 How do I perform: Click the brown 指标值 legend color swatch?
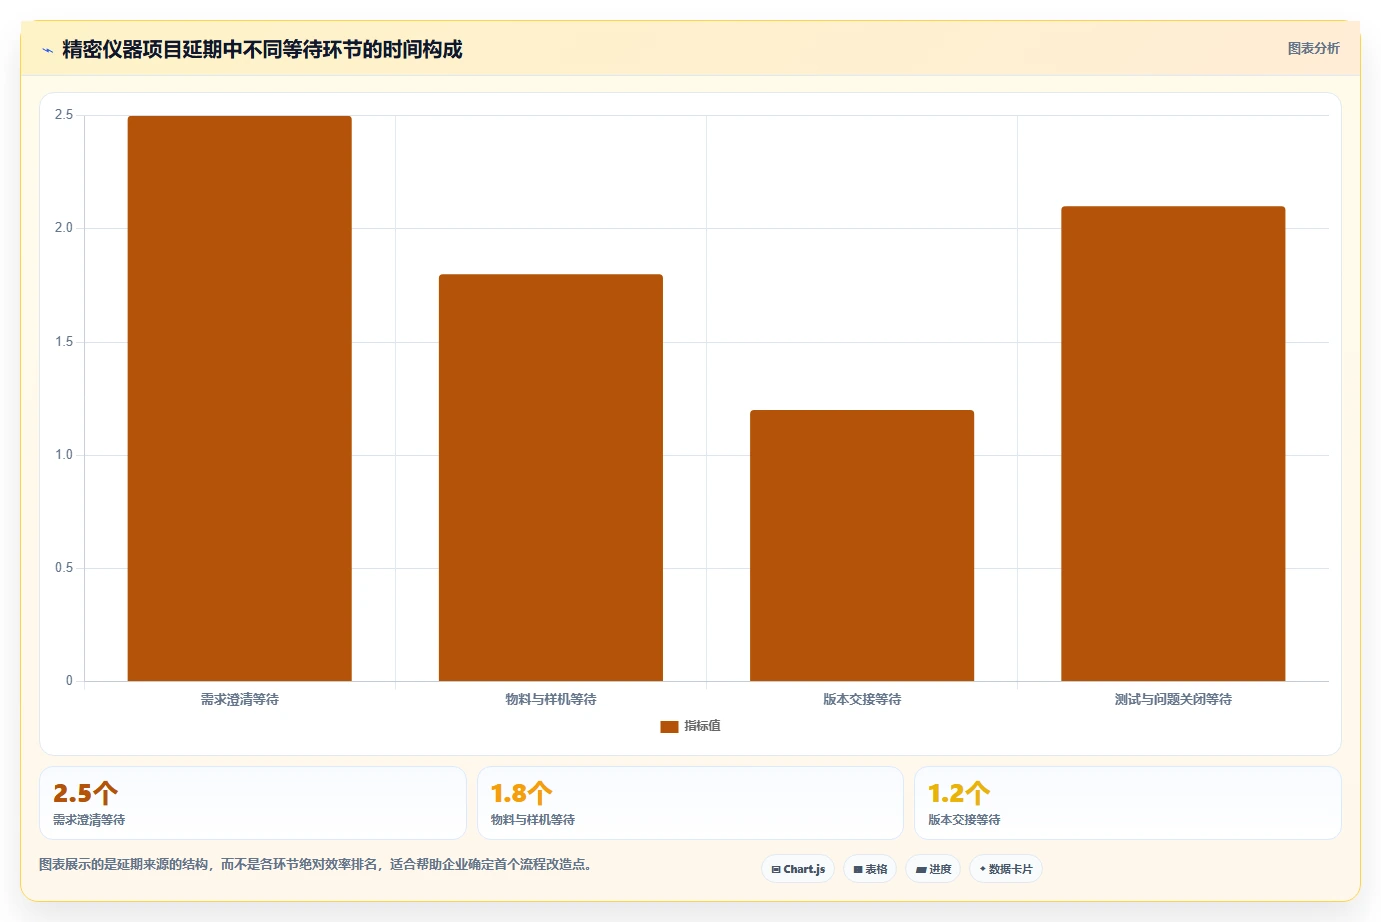coord(669,727)
